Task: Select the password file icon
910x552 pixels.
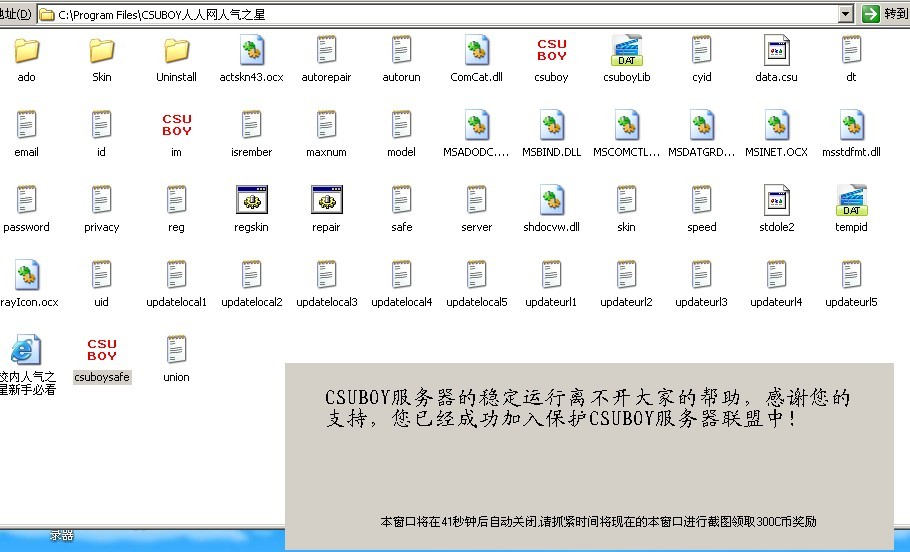Action: point(26,200)
